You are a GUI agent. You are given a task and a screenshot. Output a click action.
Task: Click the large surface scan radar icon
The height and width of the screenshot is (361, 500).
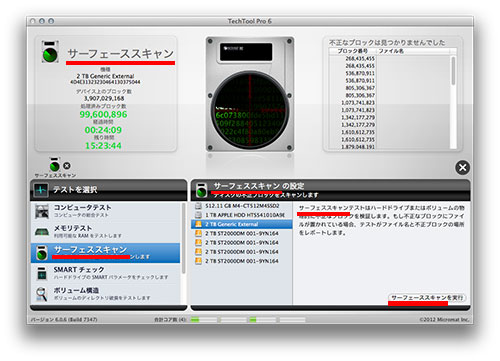point(50,52)
